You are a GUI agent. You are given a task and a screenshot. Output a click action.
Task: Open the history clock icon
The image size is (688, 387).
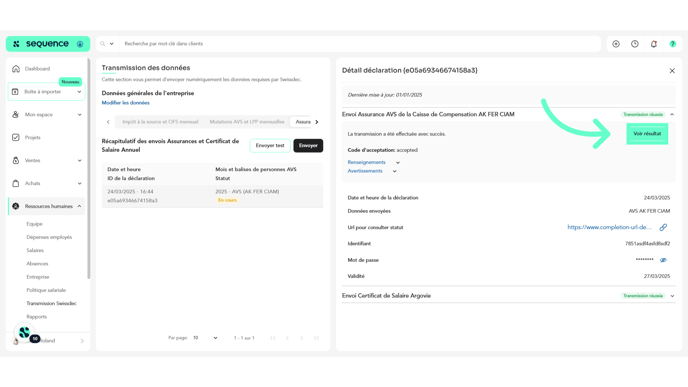(x=635, y=44)
